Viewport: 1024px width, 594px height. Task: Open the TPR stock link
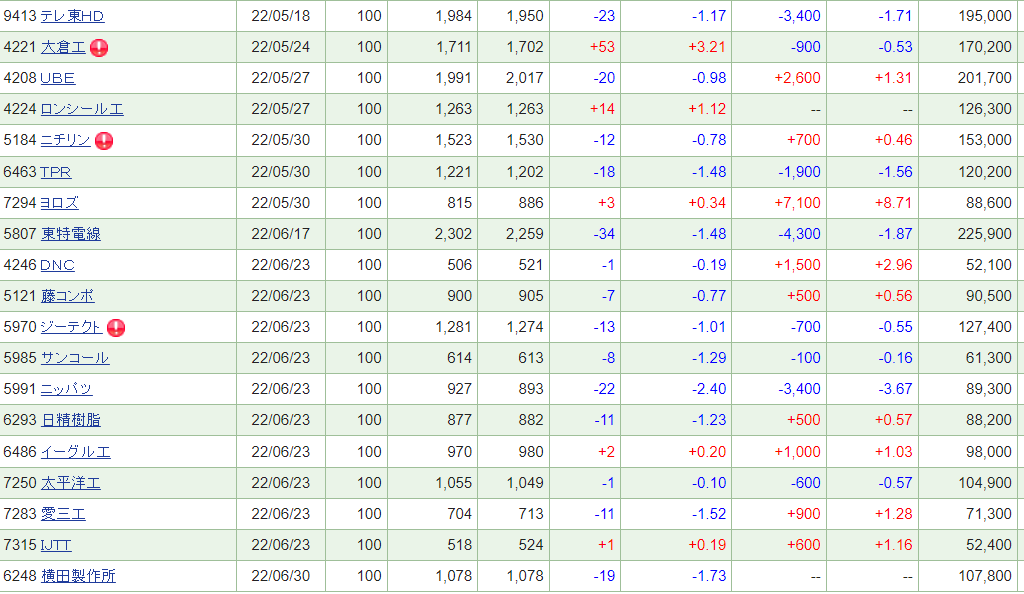pyautogui.click(x=56, y=172)
